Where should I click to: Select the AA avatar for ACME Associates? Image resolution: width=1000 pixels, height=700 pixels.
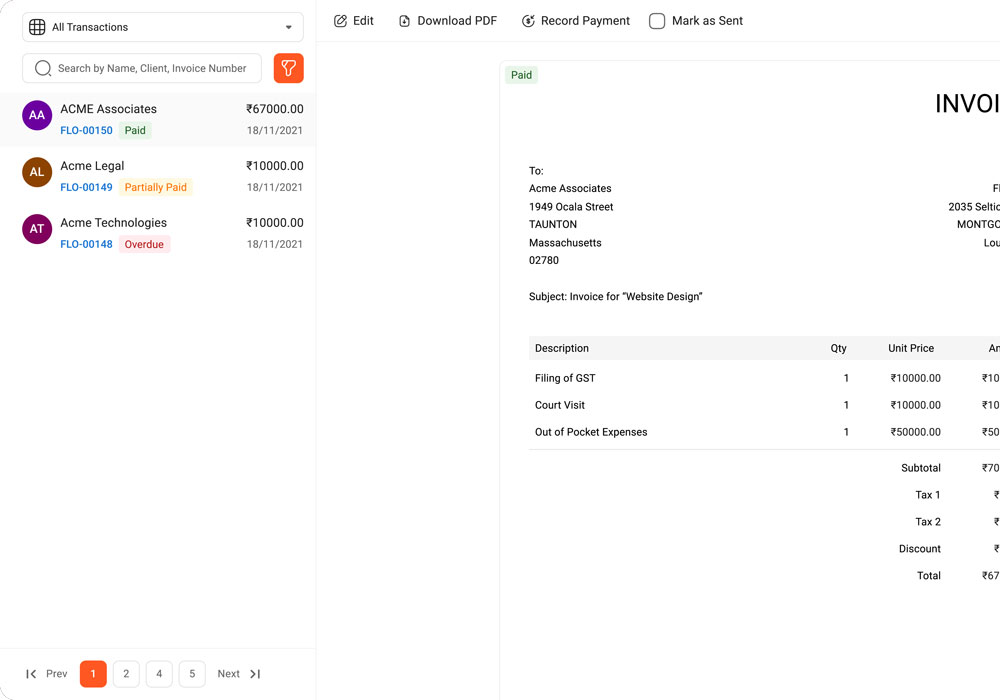point(37,115)
